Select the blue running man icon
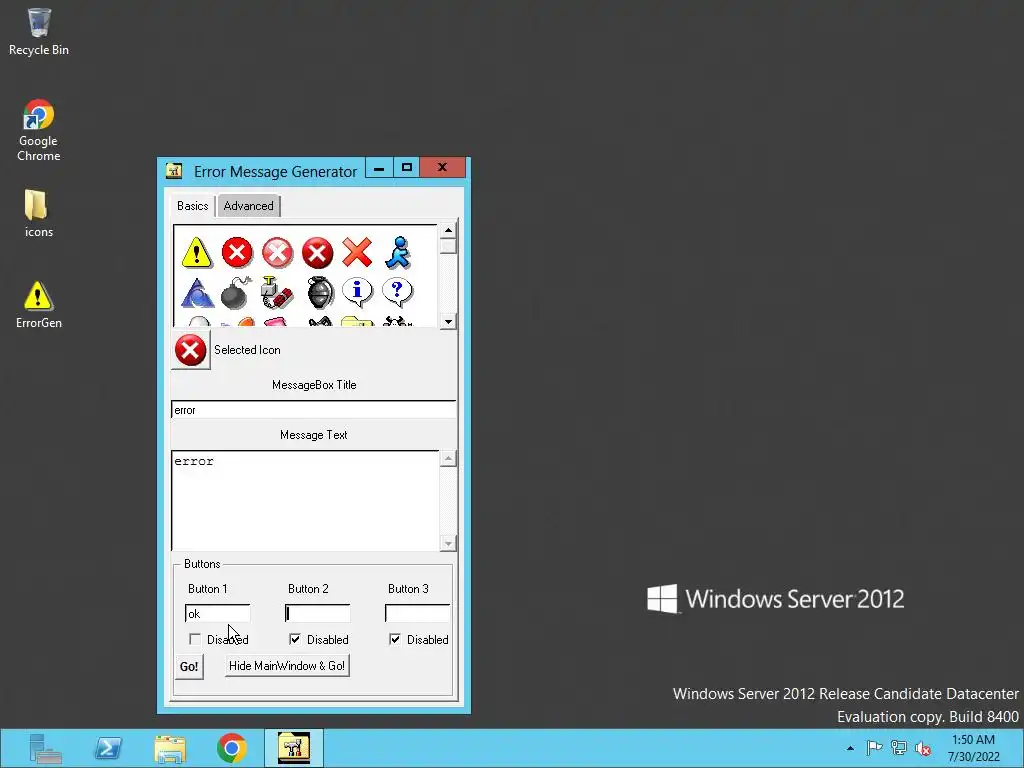The height and width of the screenshot is (768, 1024). point(398,253)
